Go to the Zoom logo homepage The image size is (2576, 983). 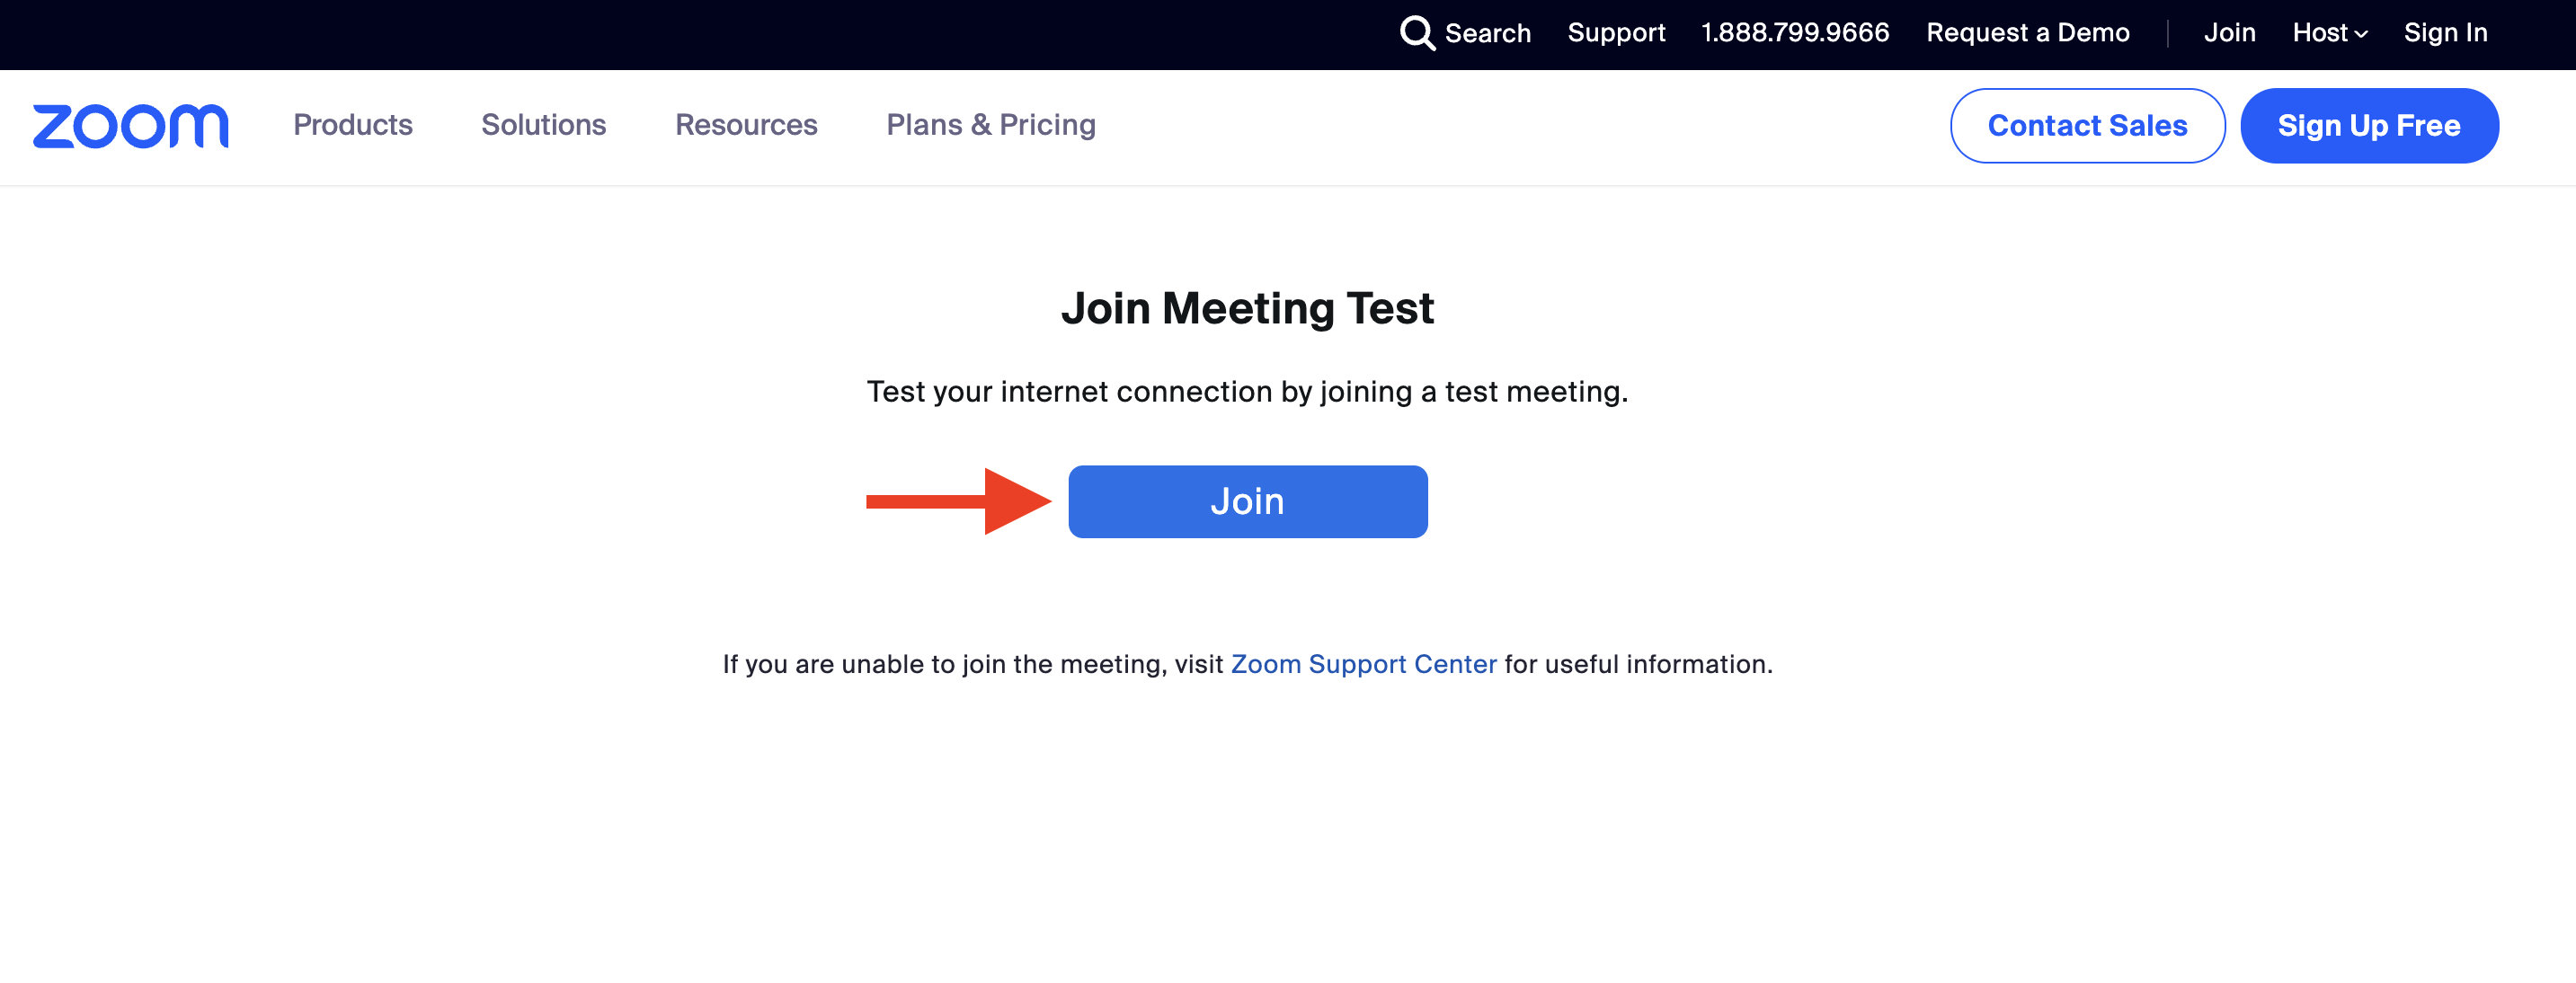pos(131,126)
